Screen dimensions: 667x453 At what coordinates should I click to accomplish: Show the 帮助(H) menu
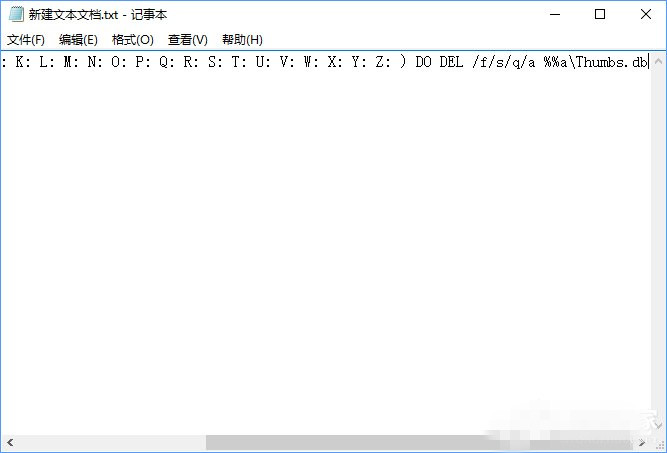click(242, 40)
